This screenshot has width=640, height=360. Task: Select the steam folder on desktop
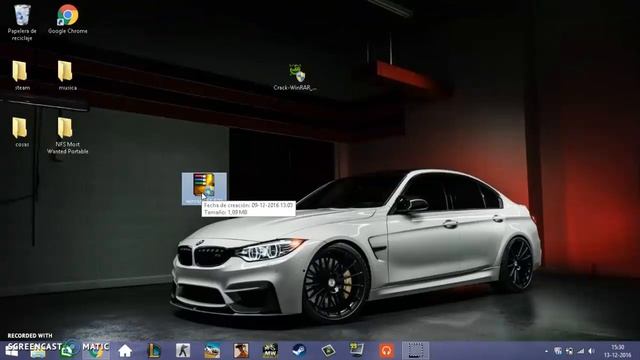[x=21, y=76]
